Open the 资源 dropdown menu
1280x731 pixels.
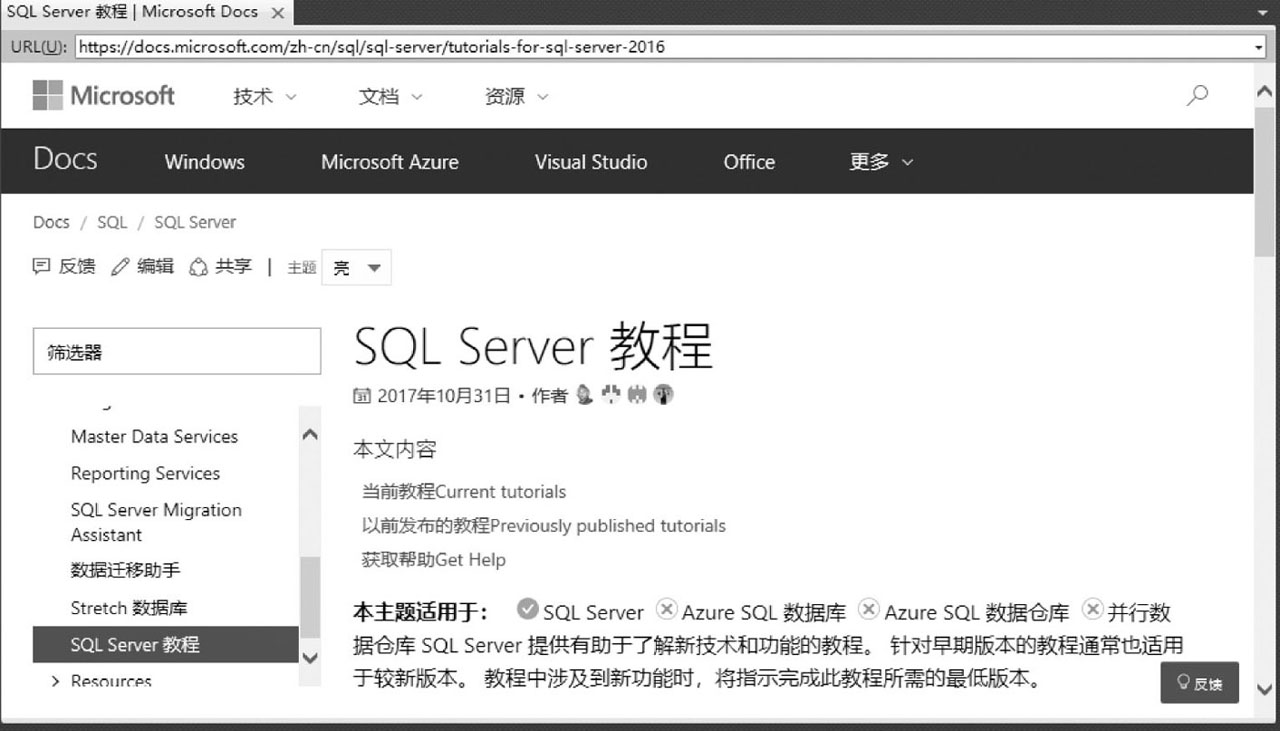[x=516, y=96]
